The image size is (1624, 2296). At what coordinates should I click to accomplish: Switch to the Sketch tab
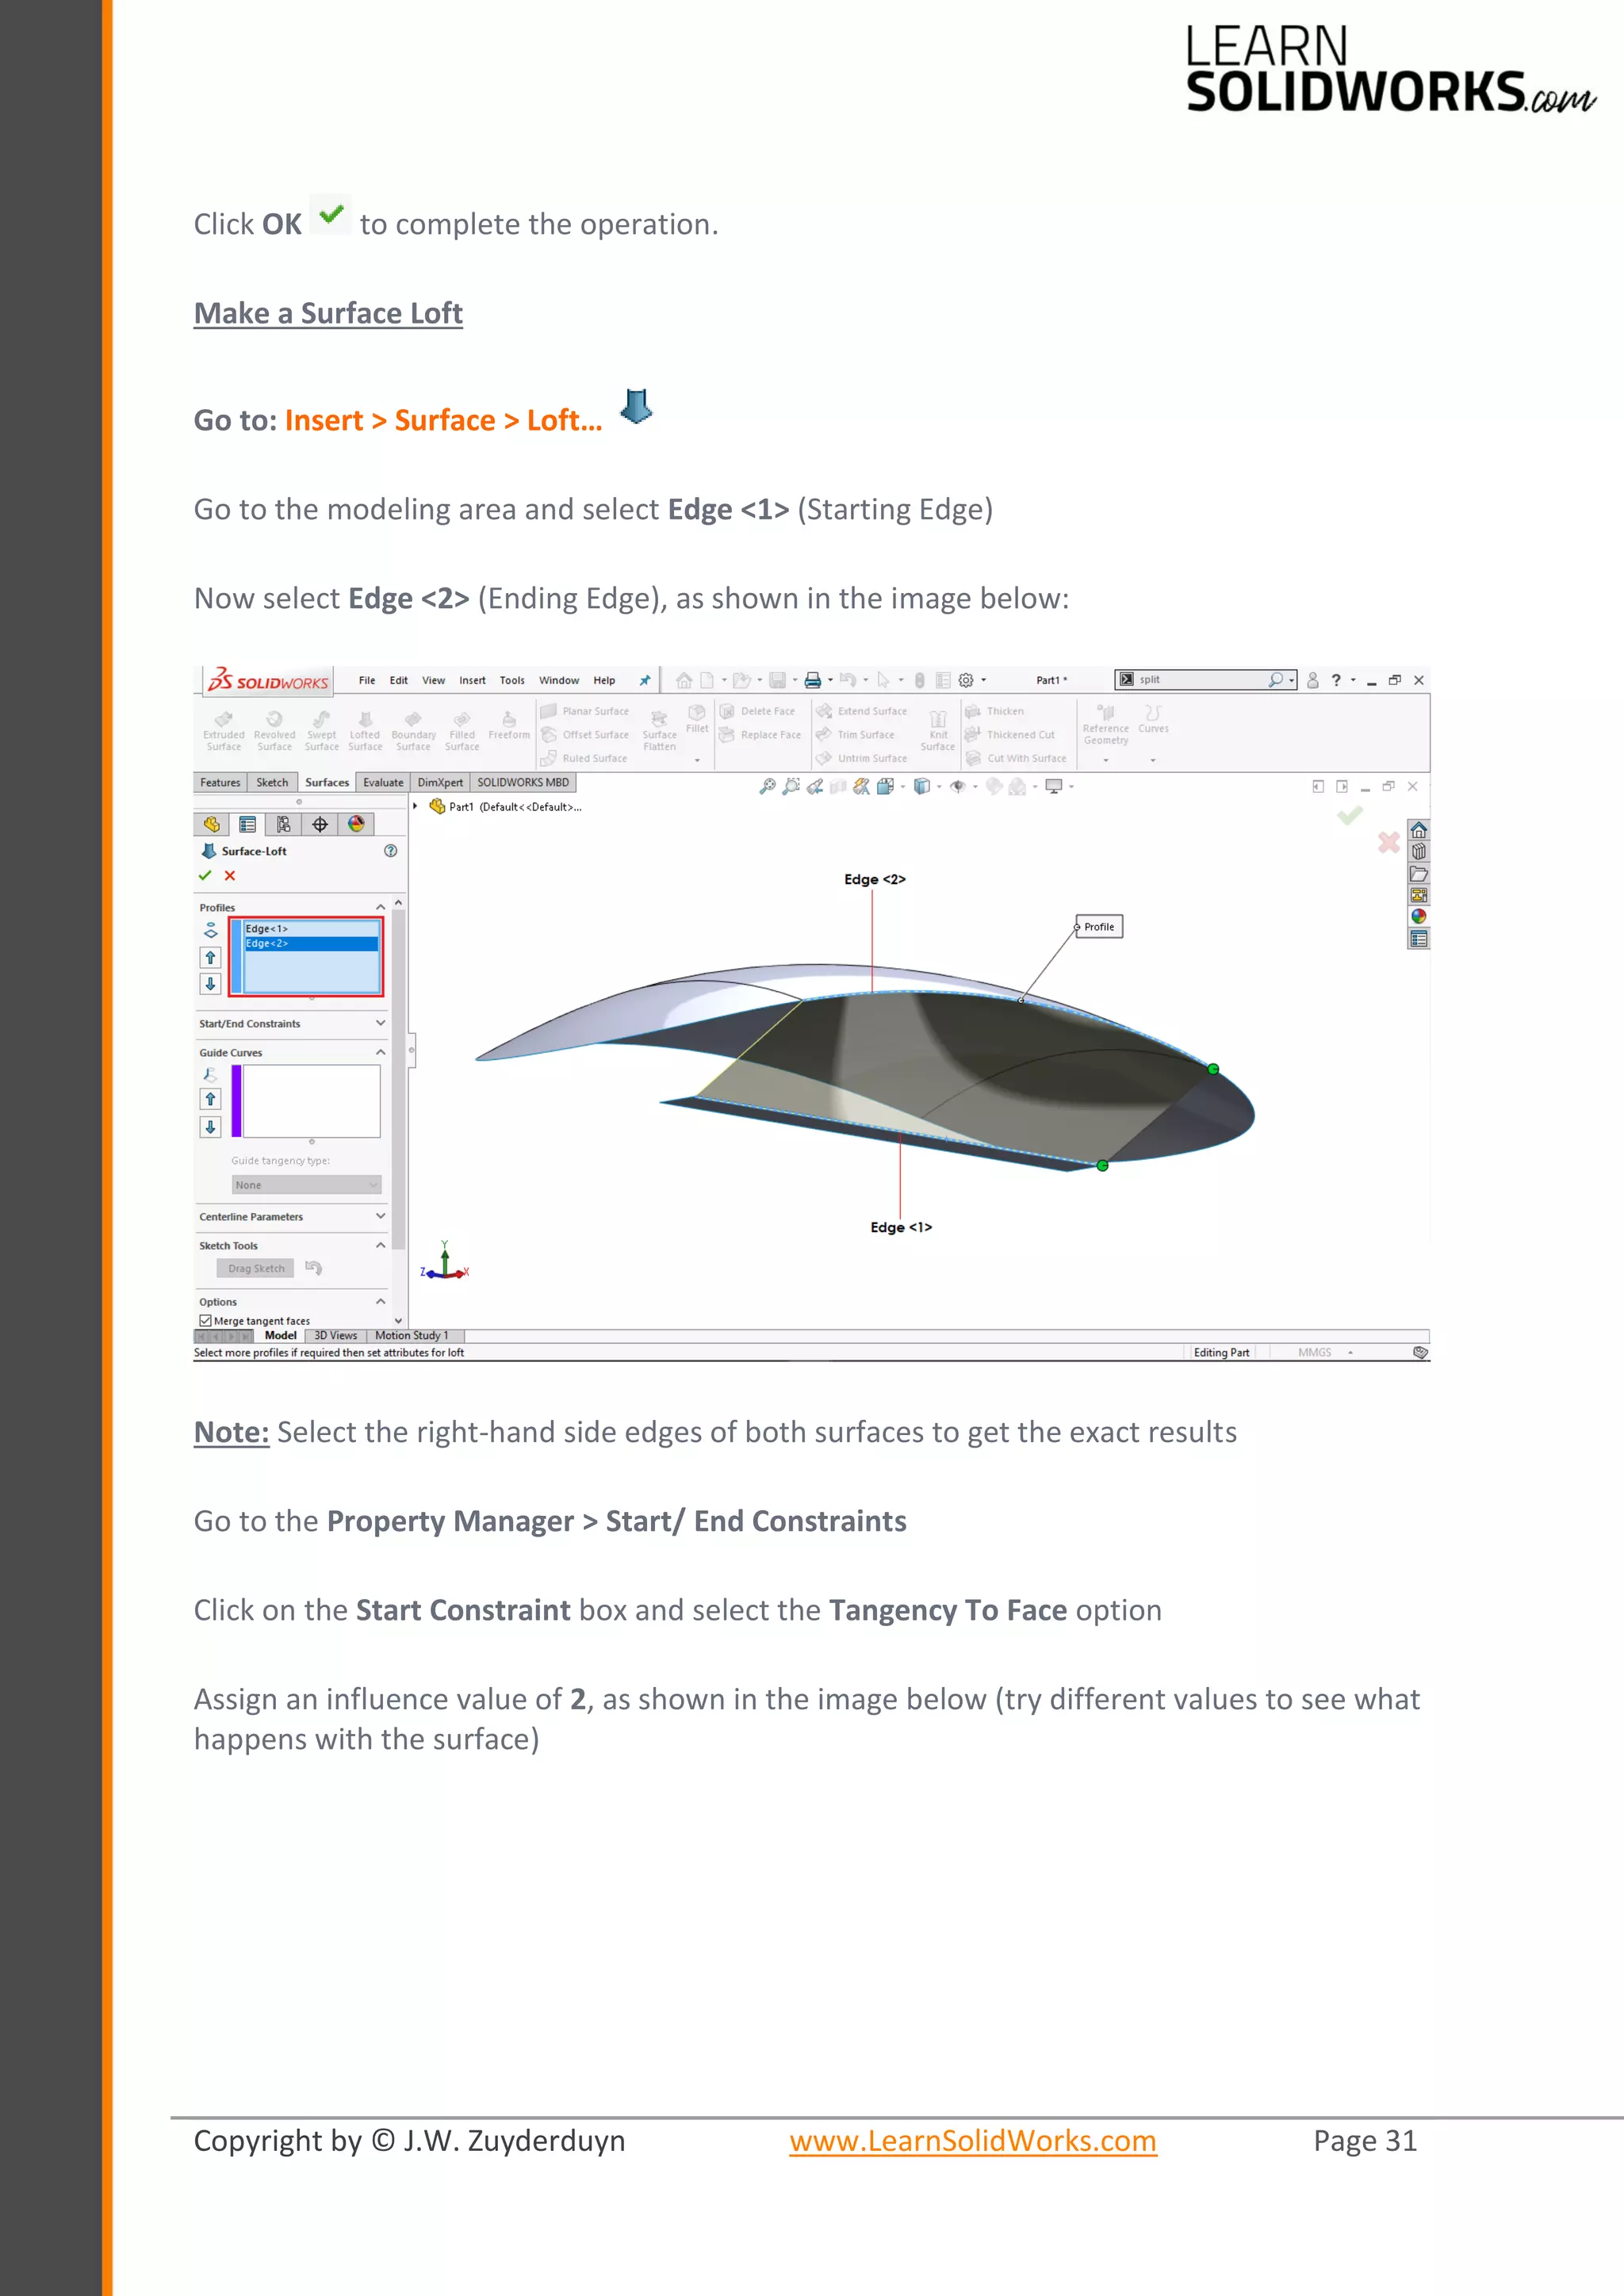[272, 783]
